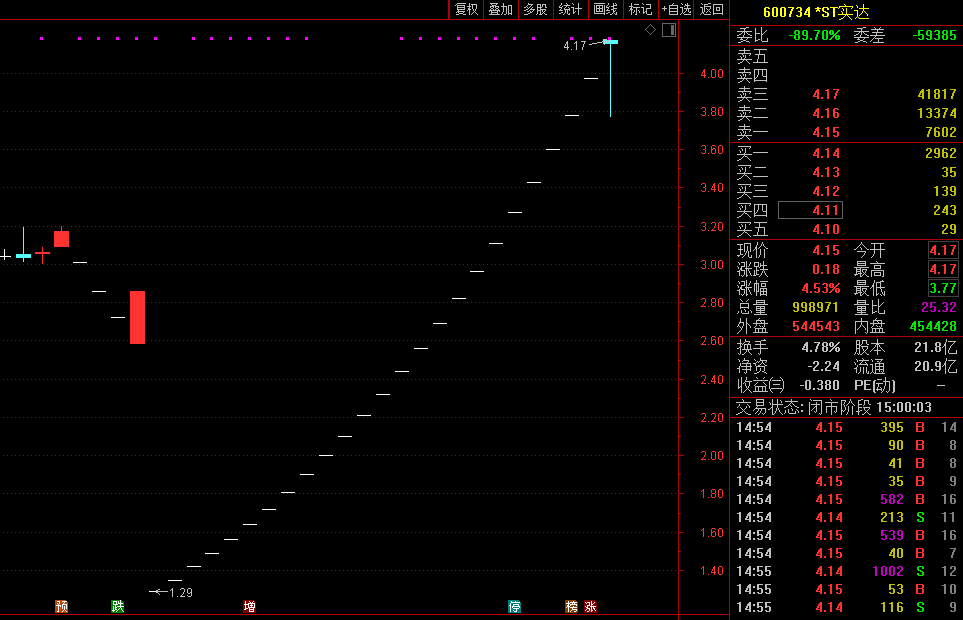Select the 买四 price 4.11 box
The image size is (963, 620).
[x=810, y=210]
